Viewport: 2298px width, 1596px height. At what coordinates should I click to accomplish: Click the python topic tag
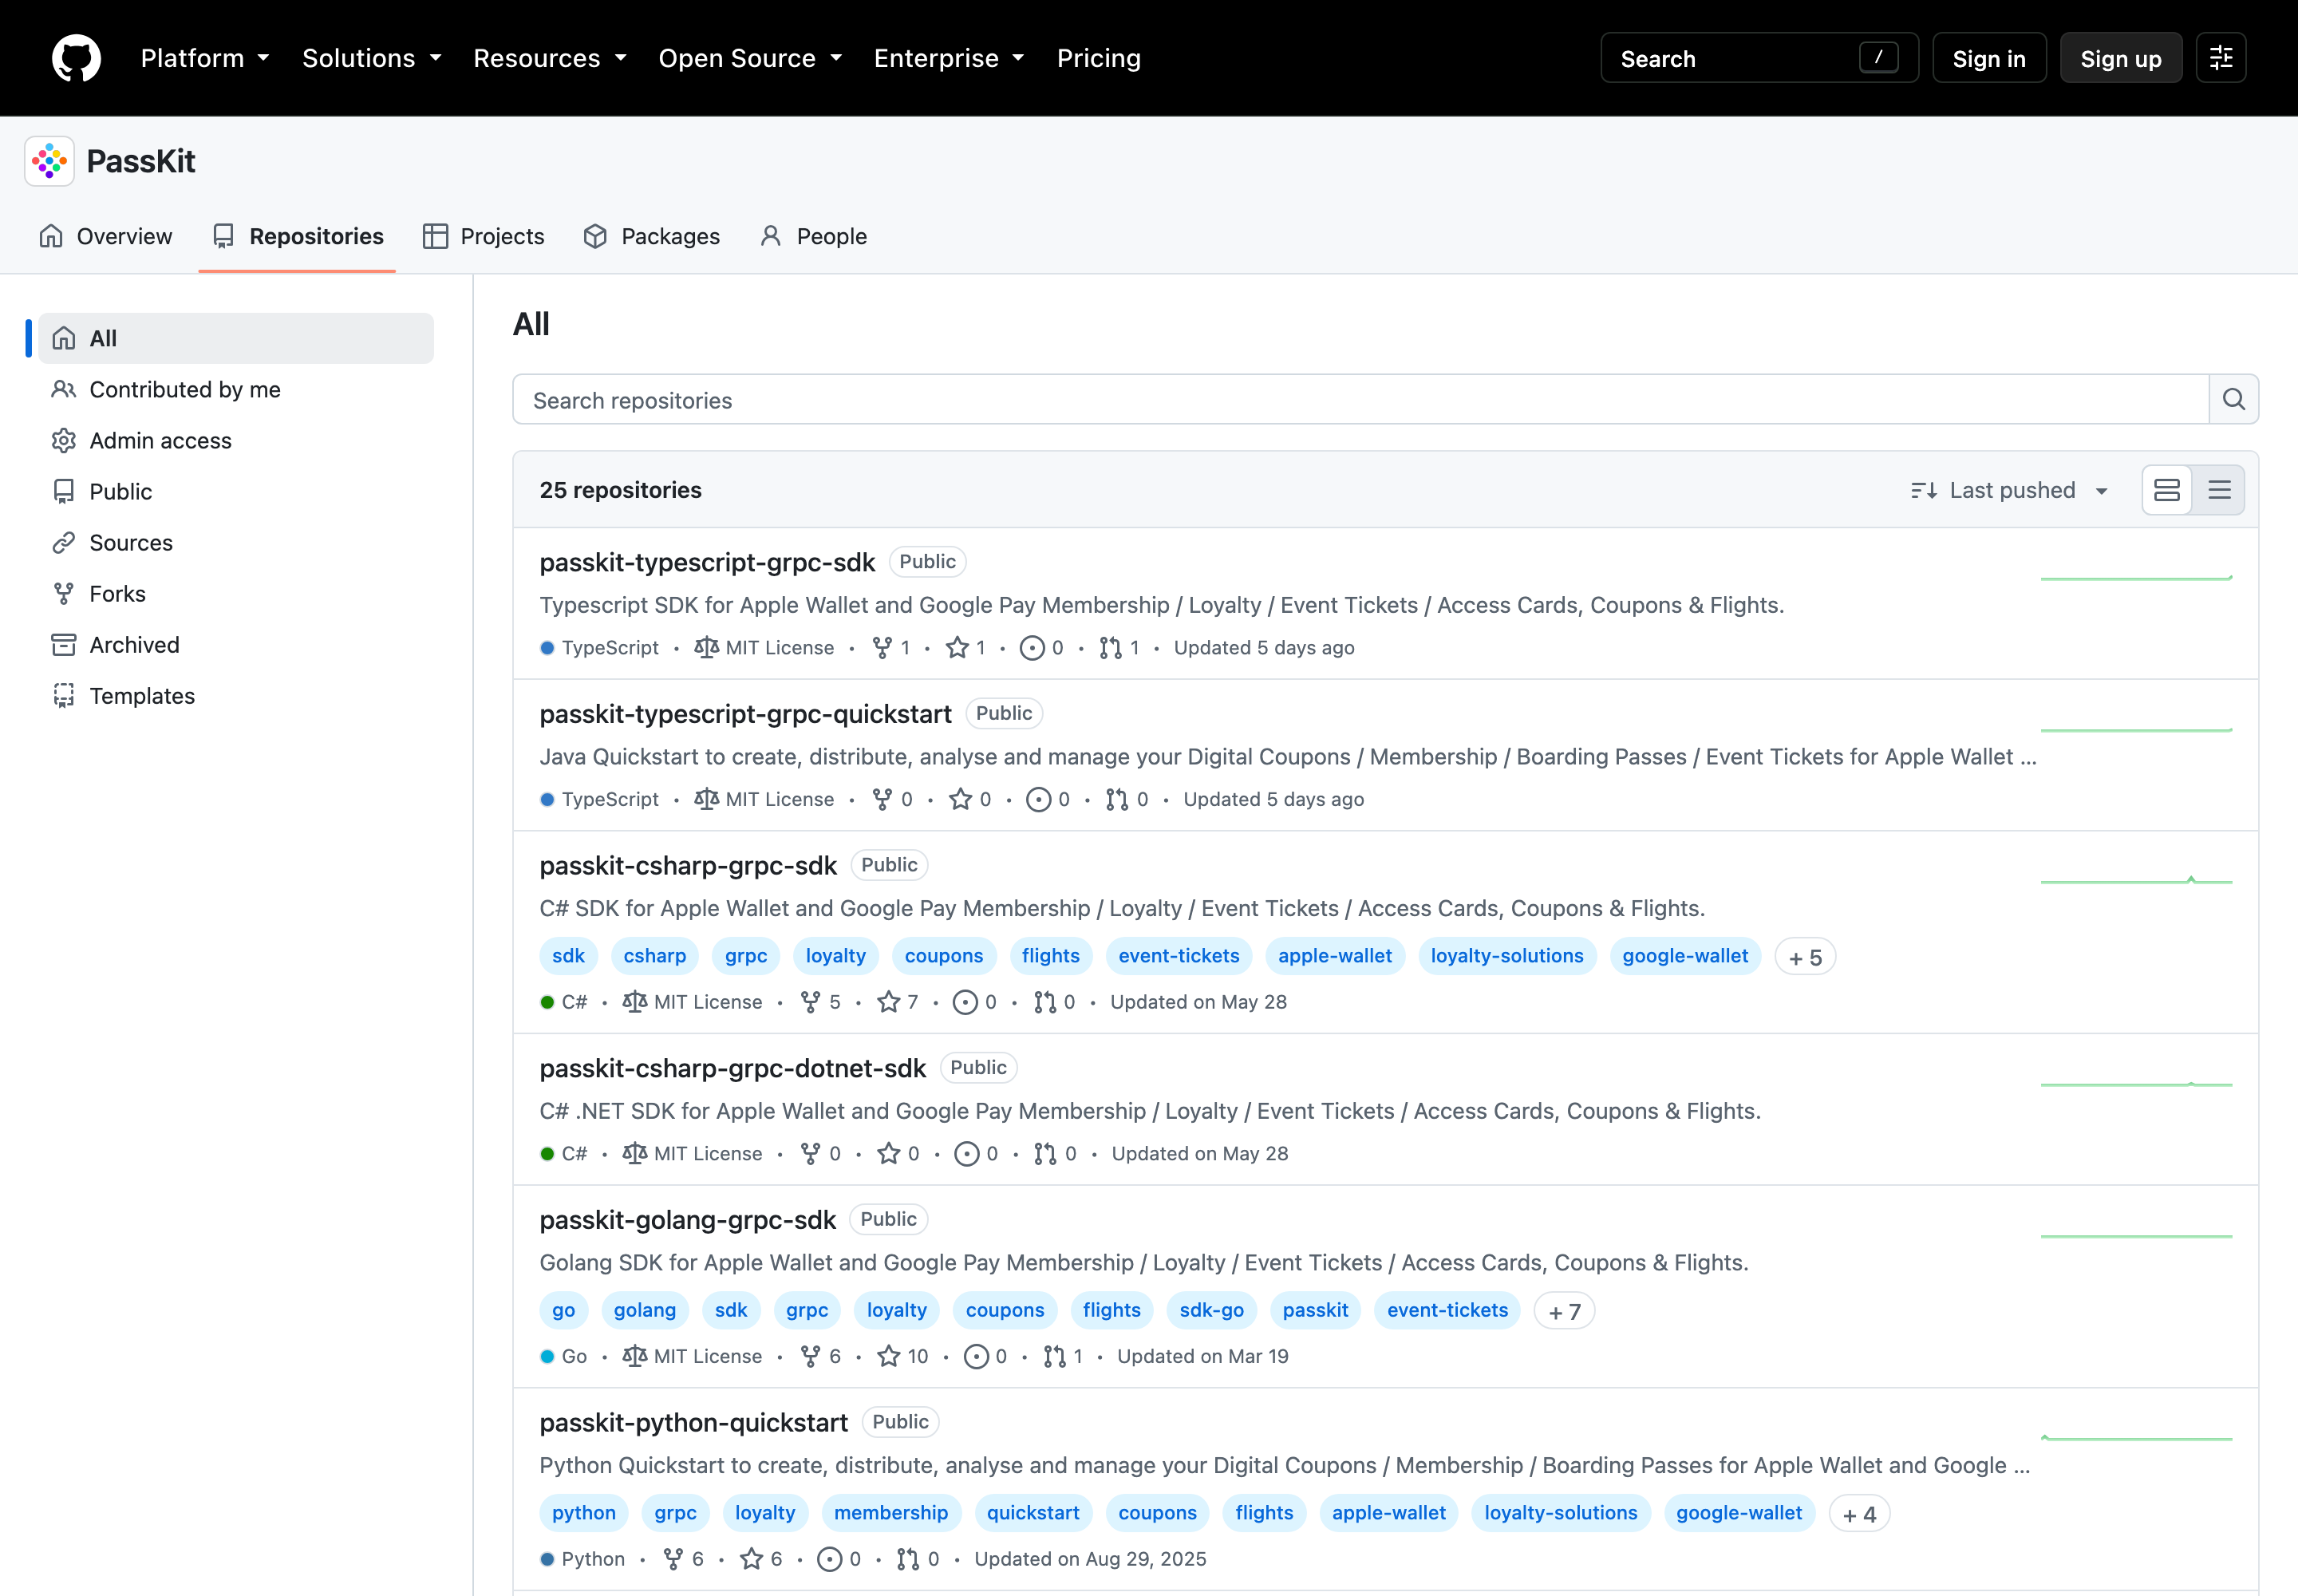583,1513
